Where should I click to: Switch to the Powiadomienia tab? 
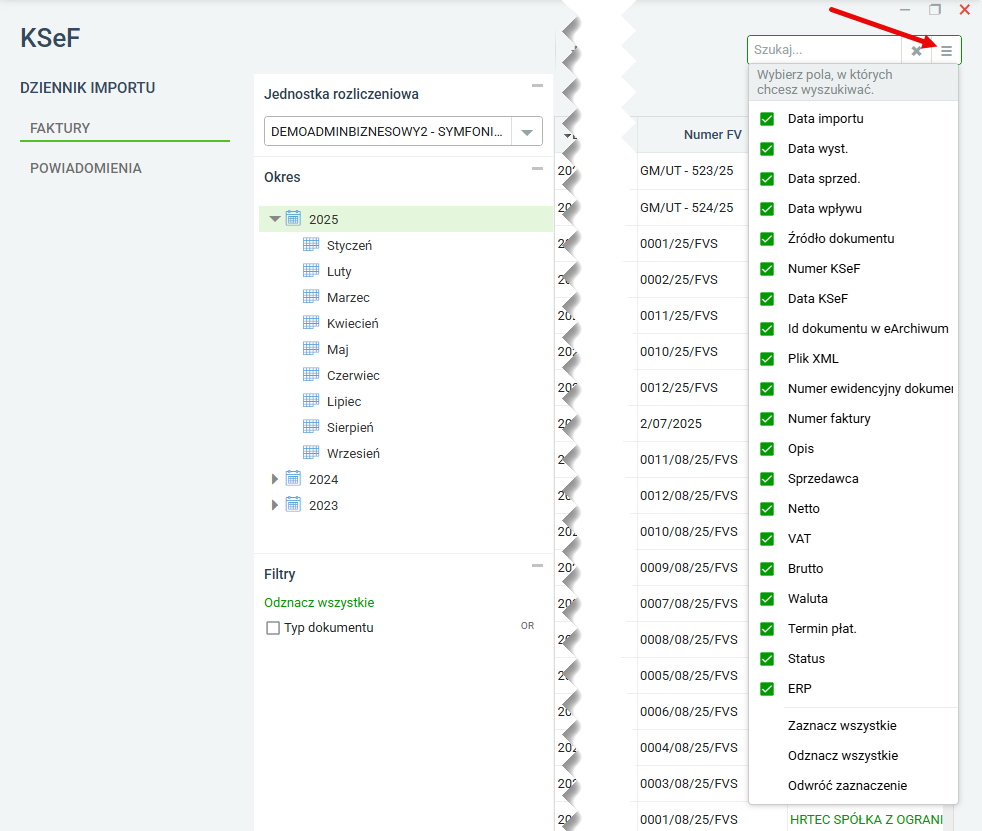point(86,168)
